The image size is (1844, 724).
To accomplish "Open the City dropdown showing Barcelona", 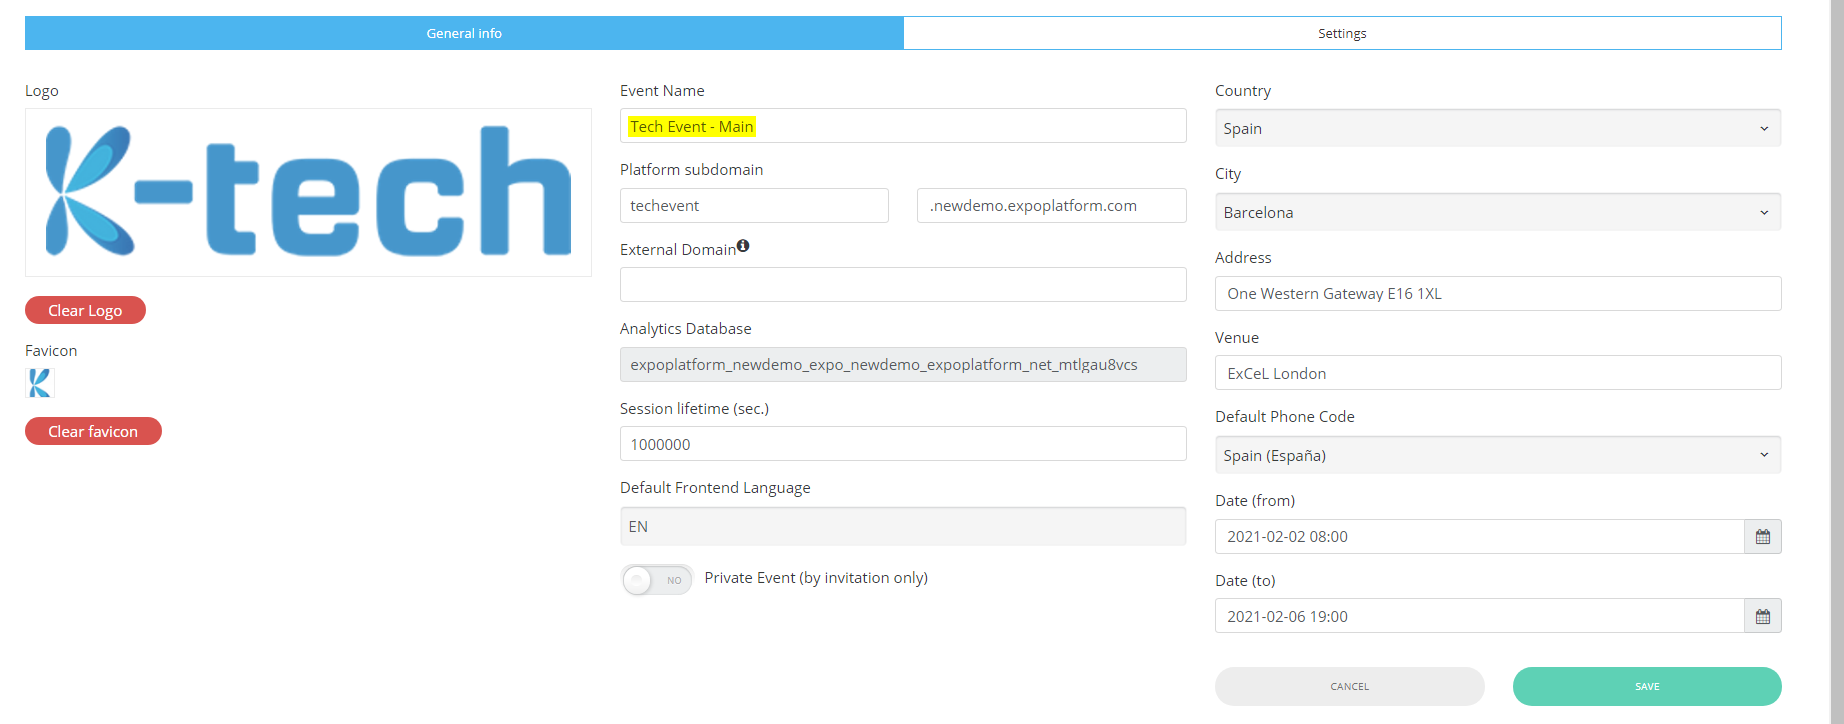I will (1497, 213).
